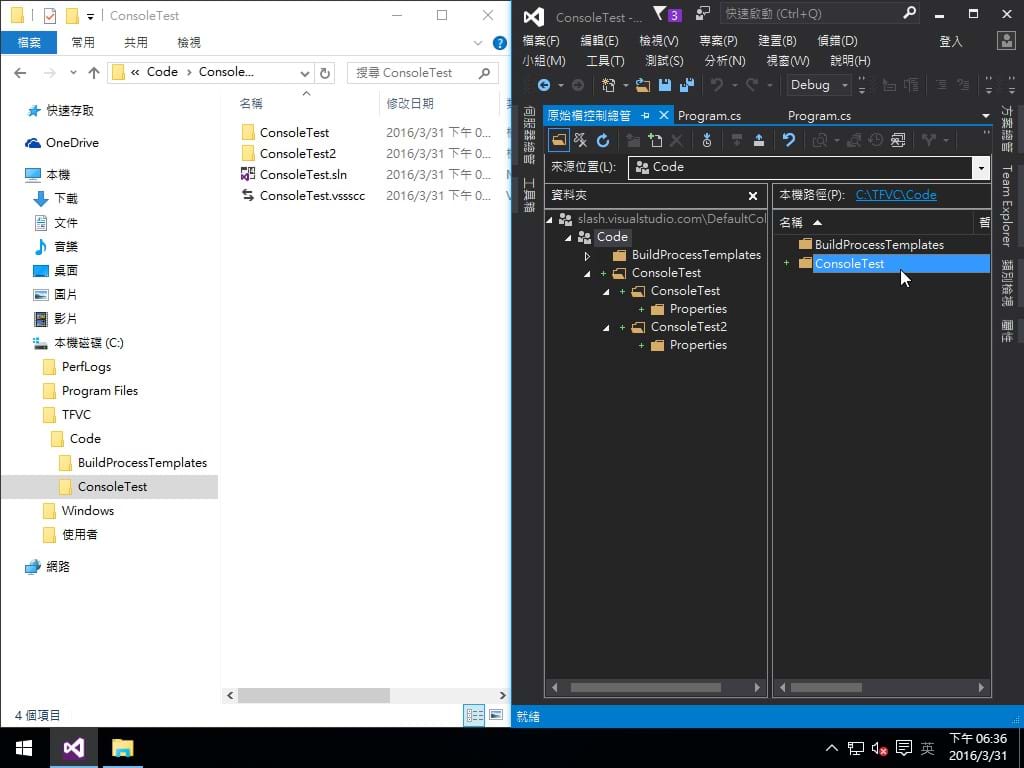Open the Team Explorer side tab

[1006, 206]
